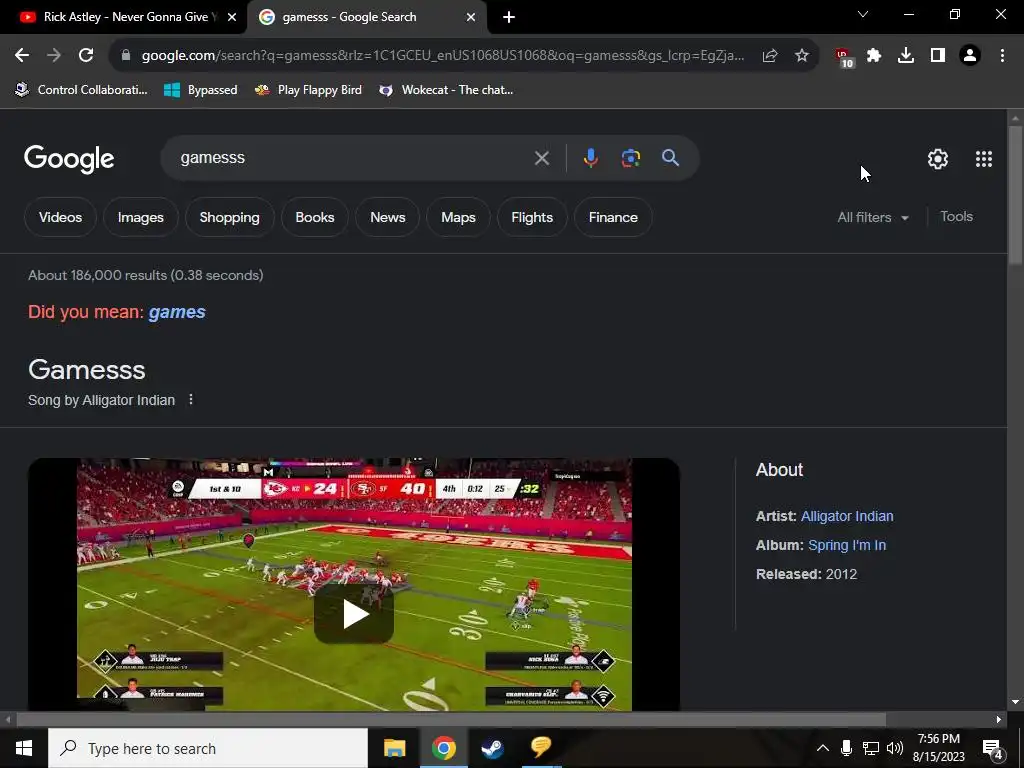Select the gamesss Google Search tab

[x=367, y=17]
